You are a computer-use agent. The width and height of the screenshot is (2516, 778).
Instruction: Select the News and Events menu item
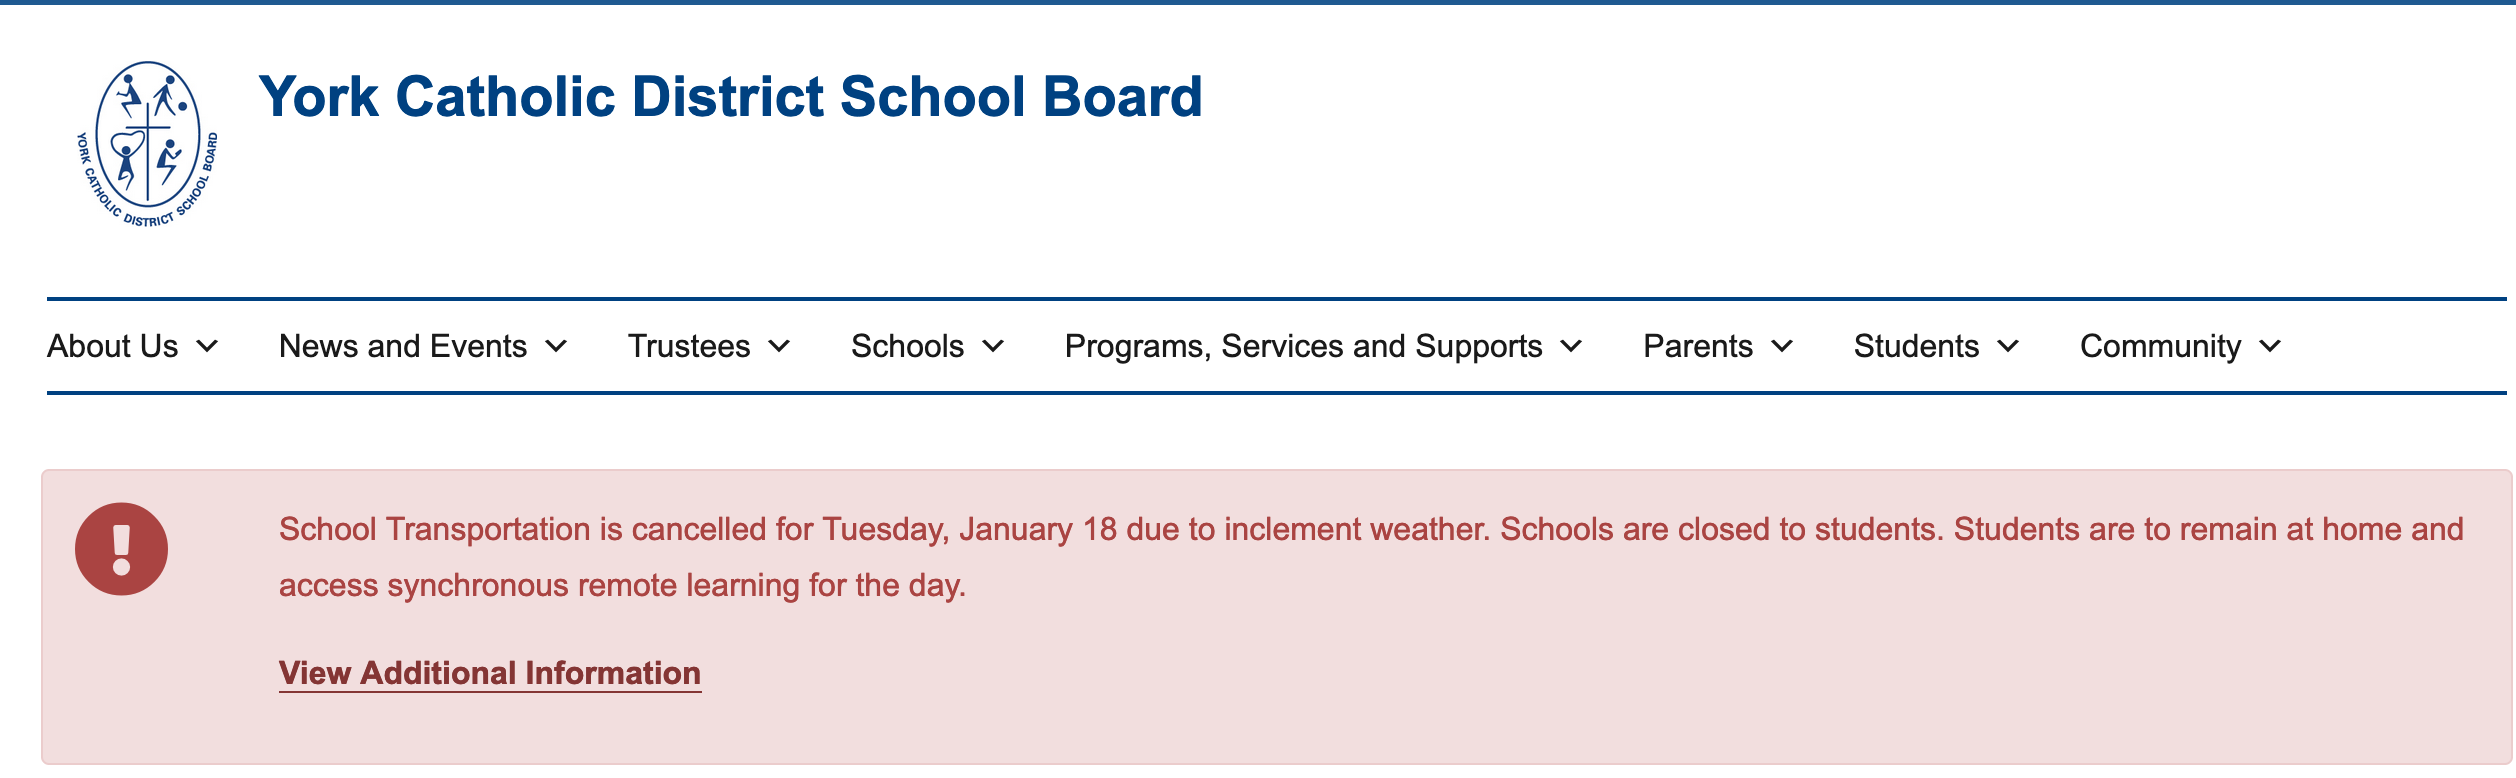point(403,347)
